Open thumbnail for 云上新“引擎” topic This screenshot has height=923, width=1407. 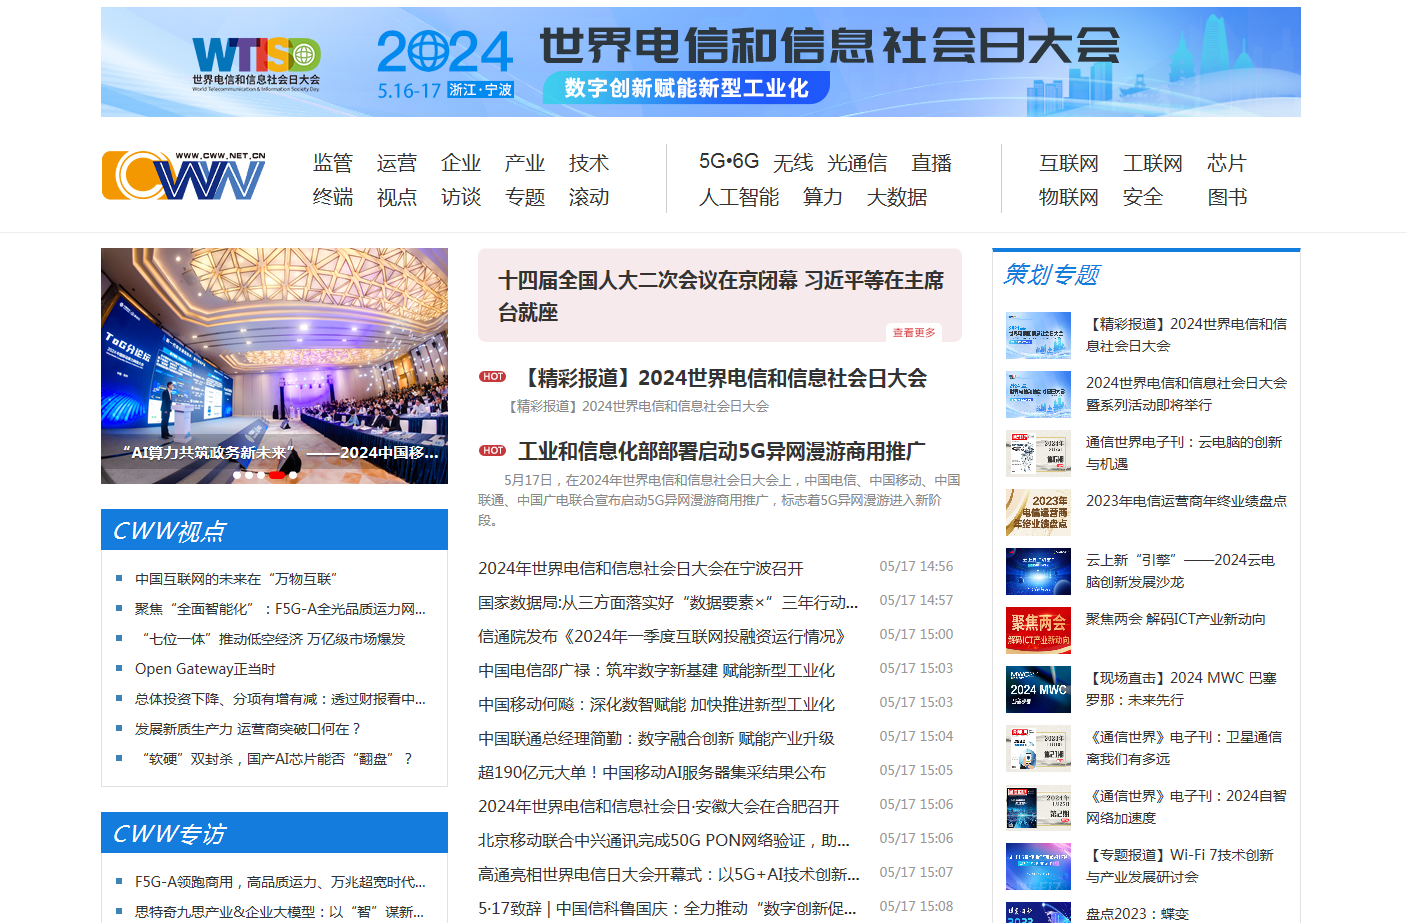click(x=1038, y=571)
